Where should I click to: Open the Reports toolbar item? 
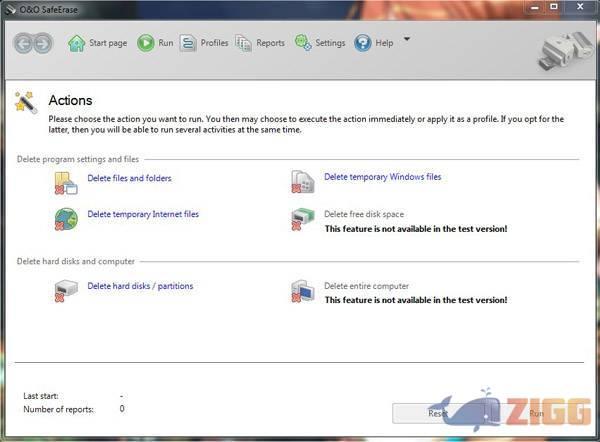260,43
